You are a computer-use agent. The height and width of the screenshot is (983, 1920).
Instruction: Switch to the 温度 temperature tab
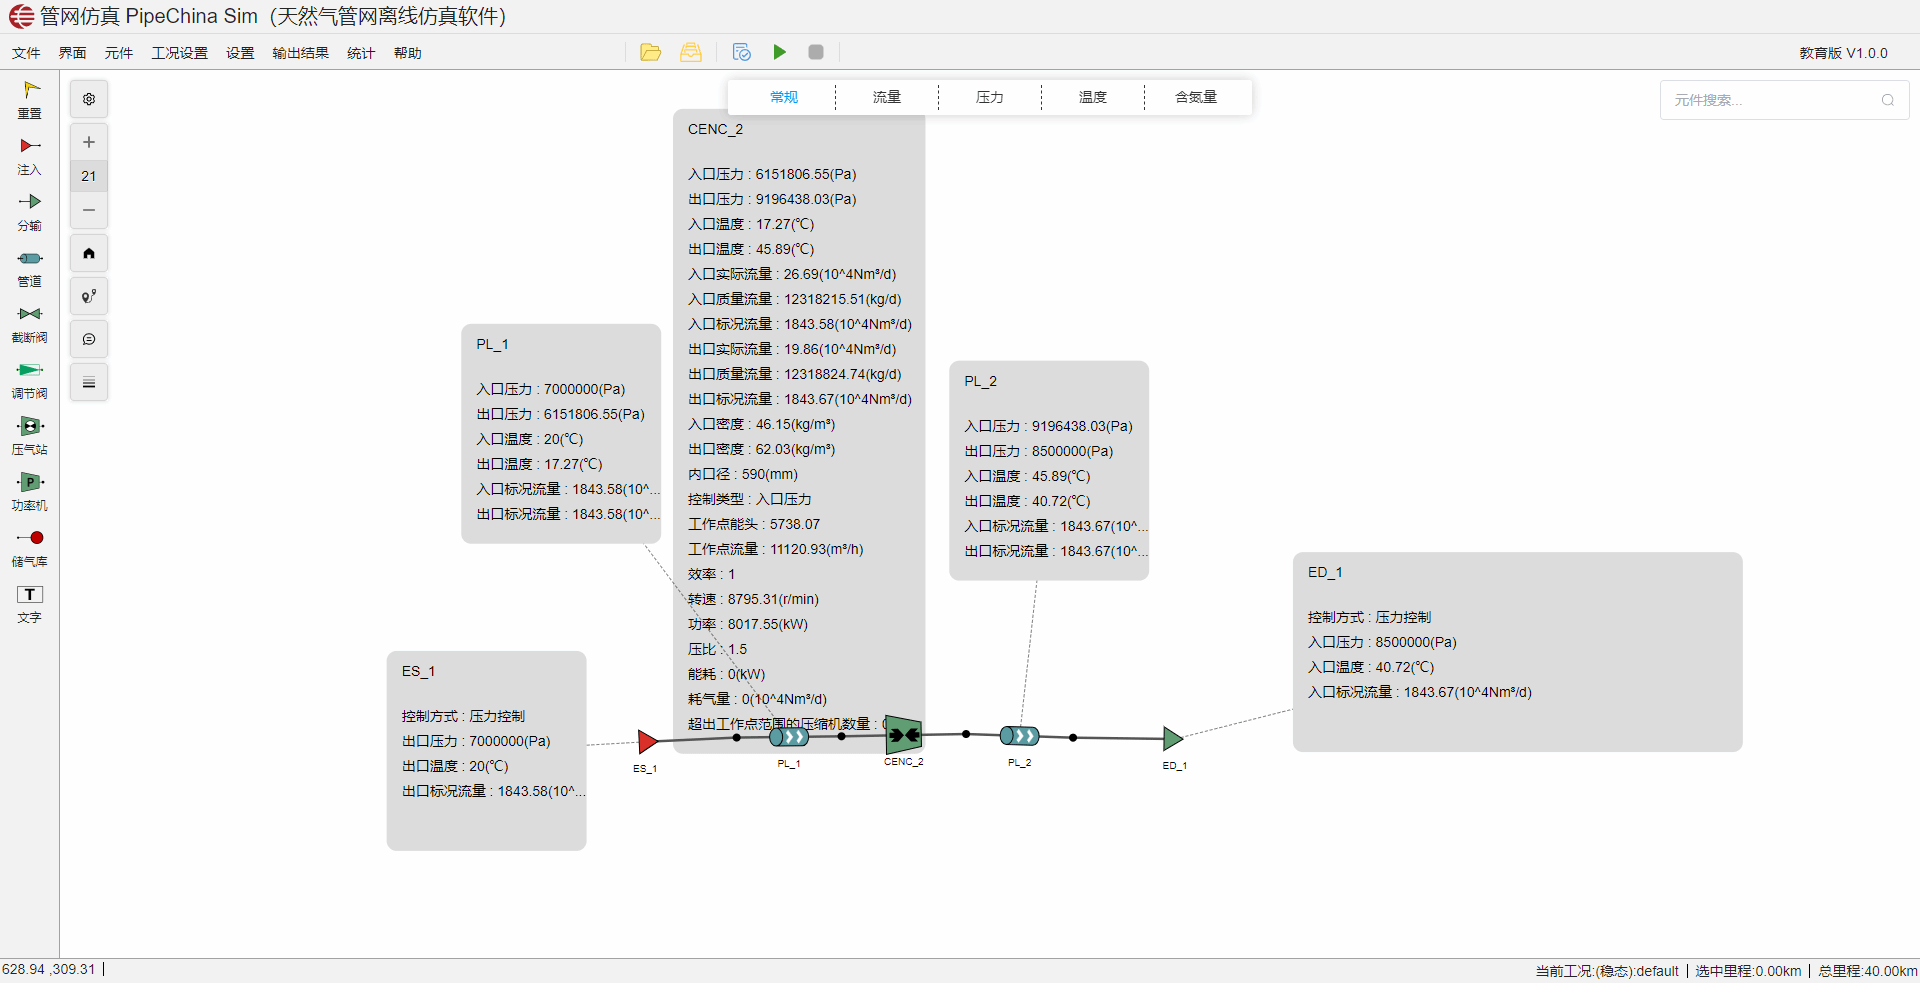pos(1092,97)
